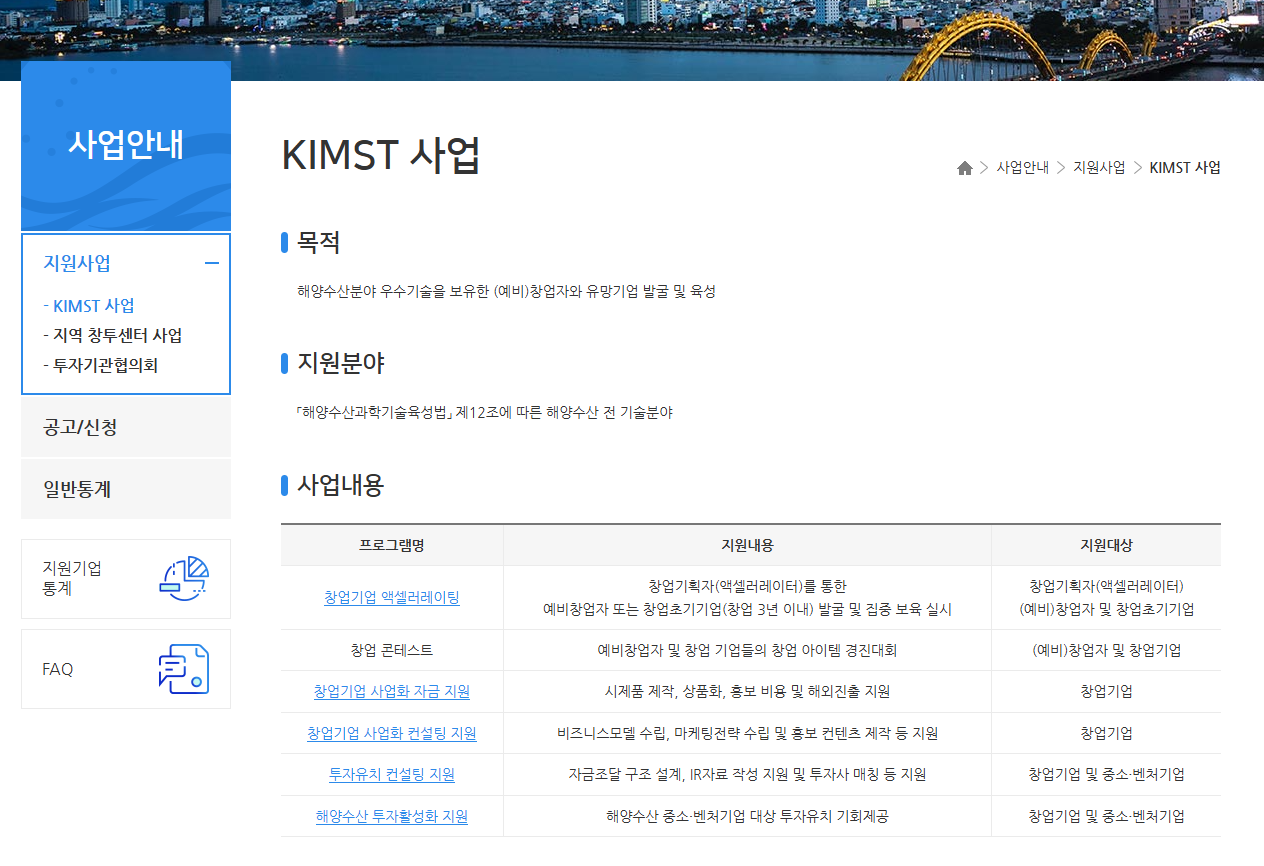Open the 창업기업 액셀러레이팅 link
This screenshot has height=866, width=1264.
[x=392, y=597]
